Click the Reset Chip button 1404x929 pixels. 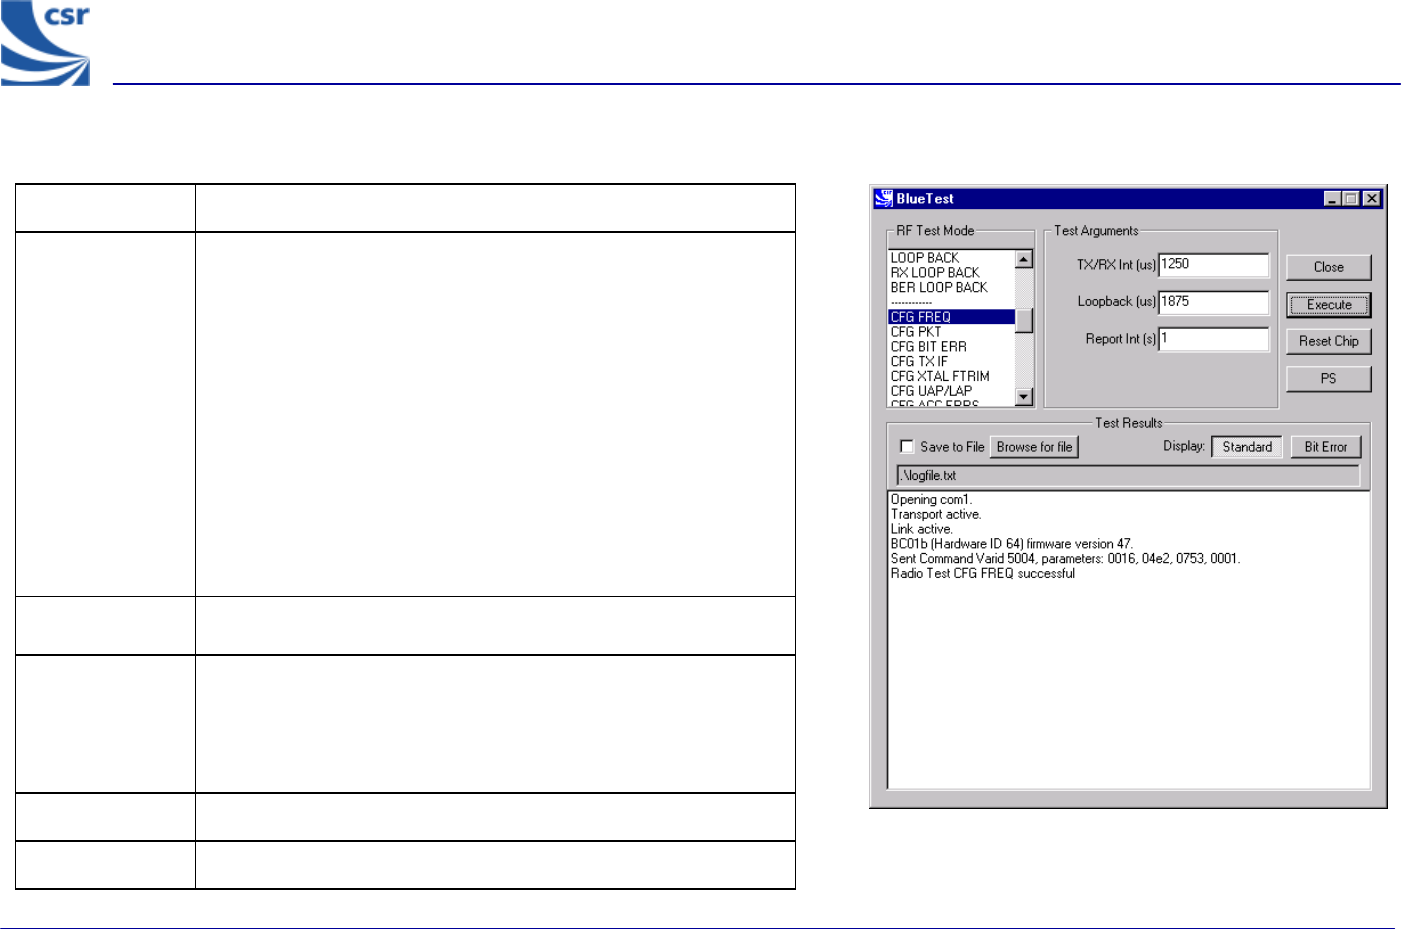(x=1328, y=341)
